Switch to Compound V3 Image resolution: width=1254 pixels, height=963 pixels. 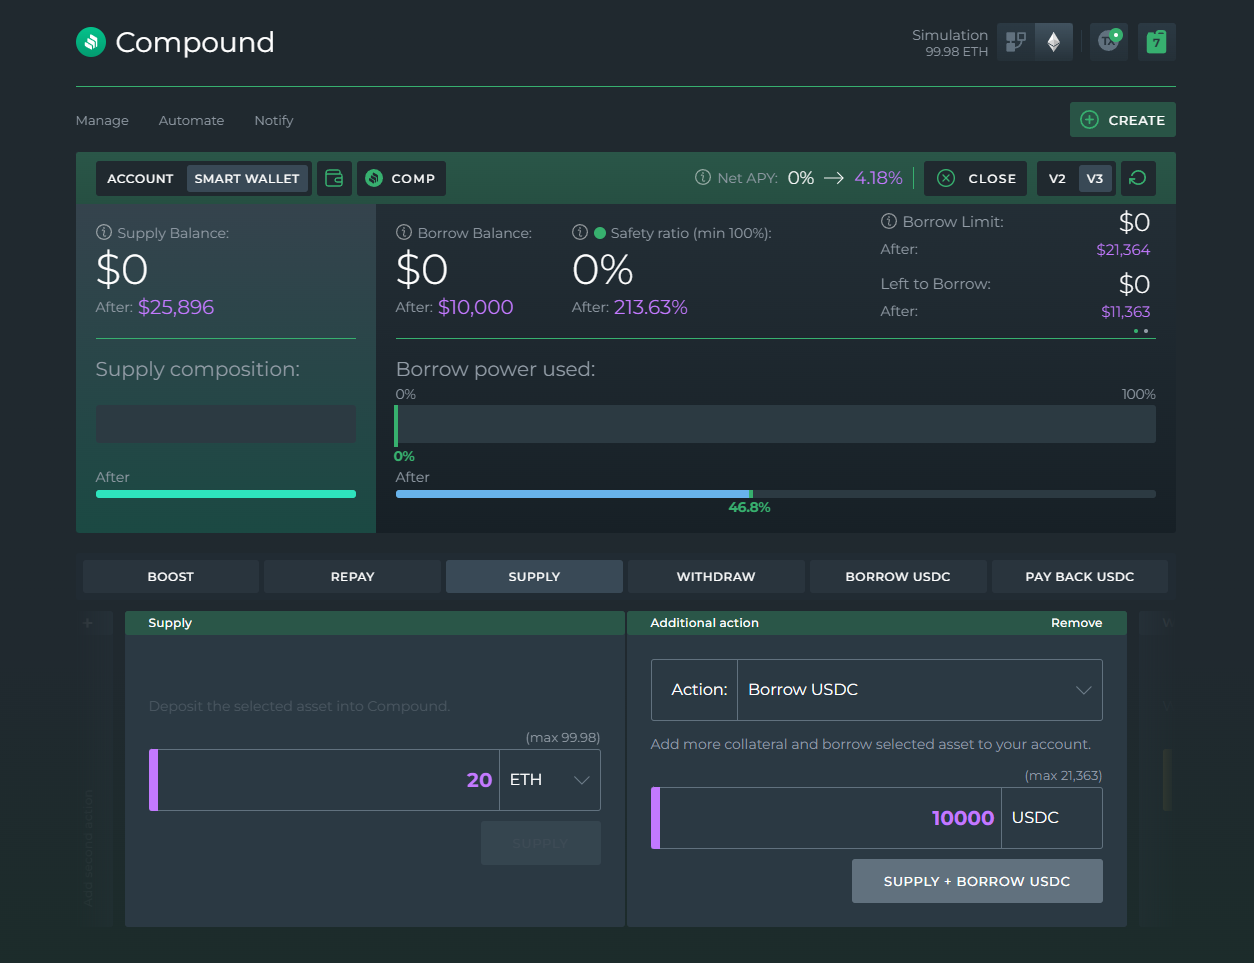pyautogui.click(x=1095, y=178)
